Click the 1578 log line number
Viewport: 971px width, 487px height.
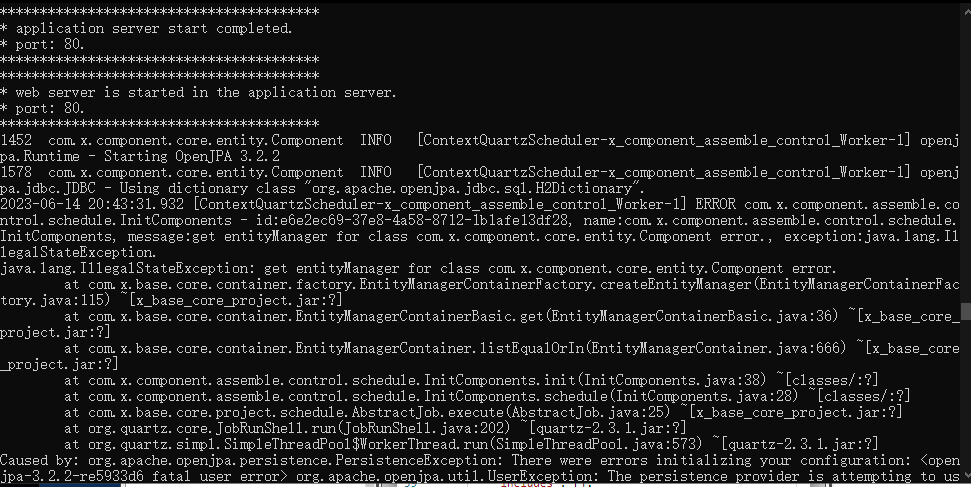pos(18,173)
